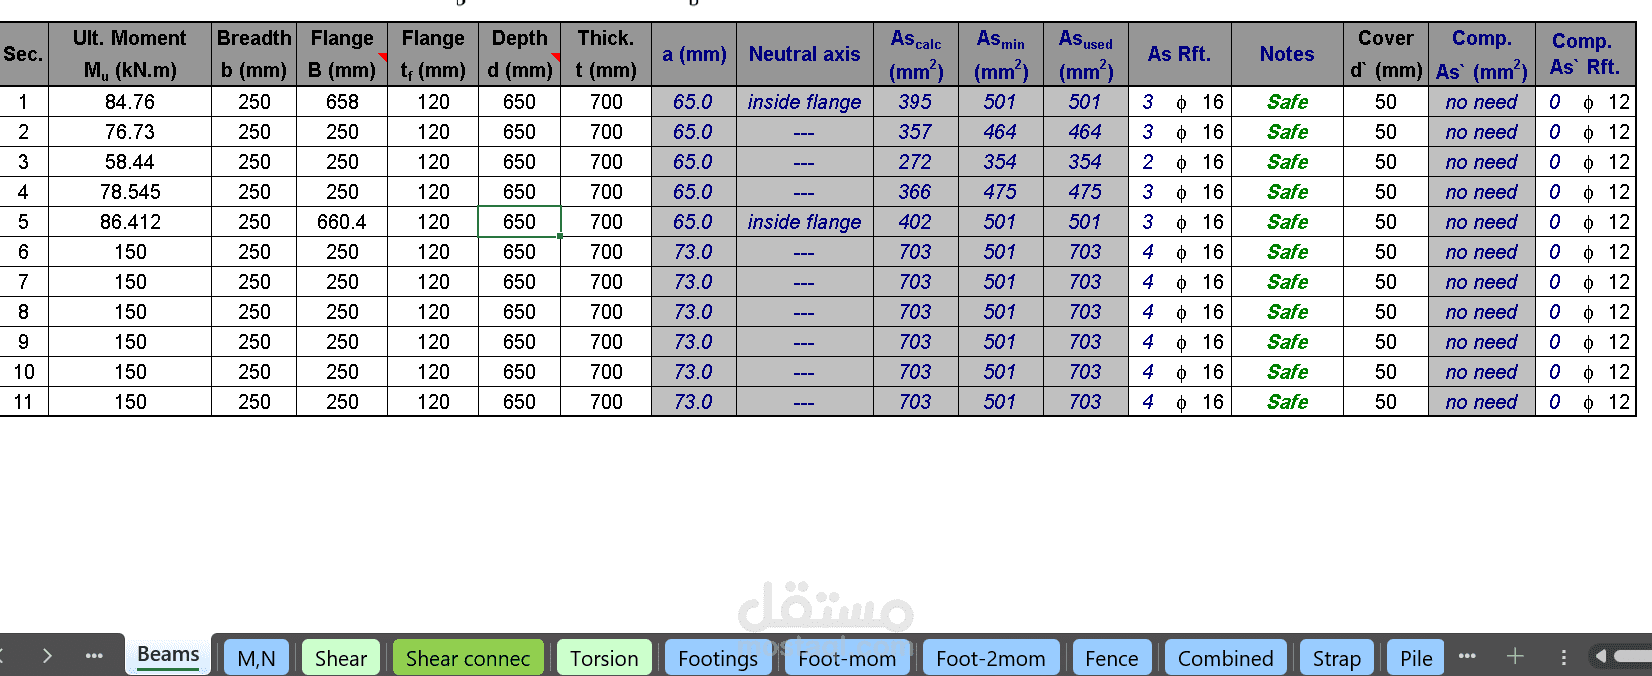The width and height of the screenshot is (1652, 676).
Task: Click thickness 700 in section 9 row
Action: click(x=606, y=342)
